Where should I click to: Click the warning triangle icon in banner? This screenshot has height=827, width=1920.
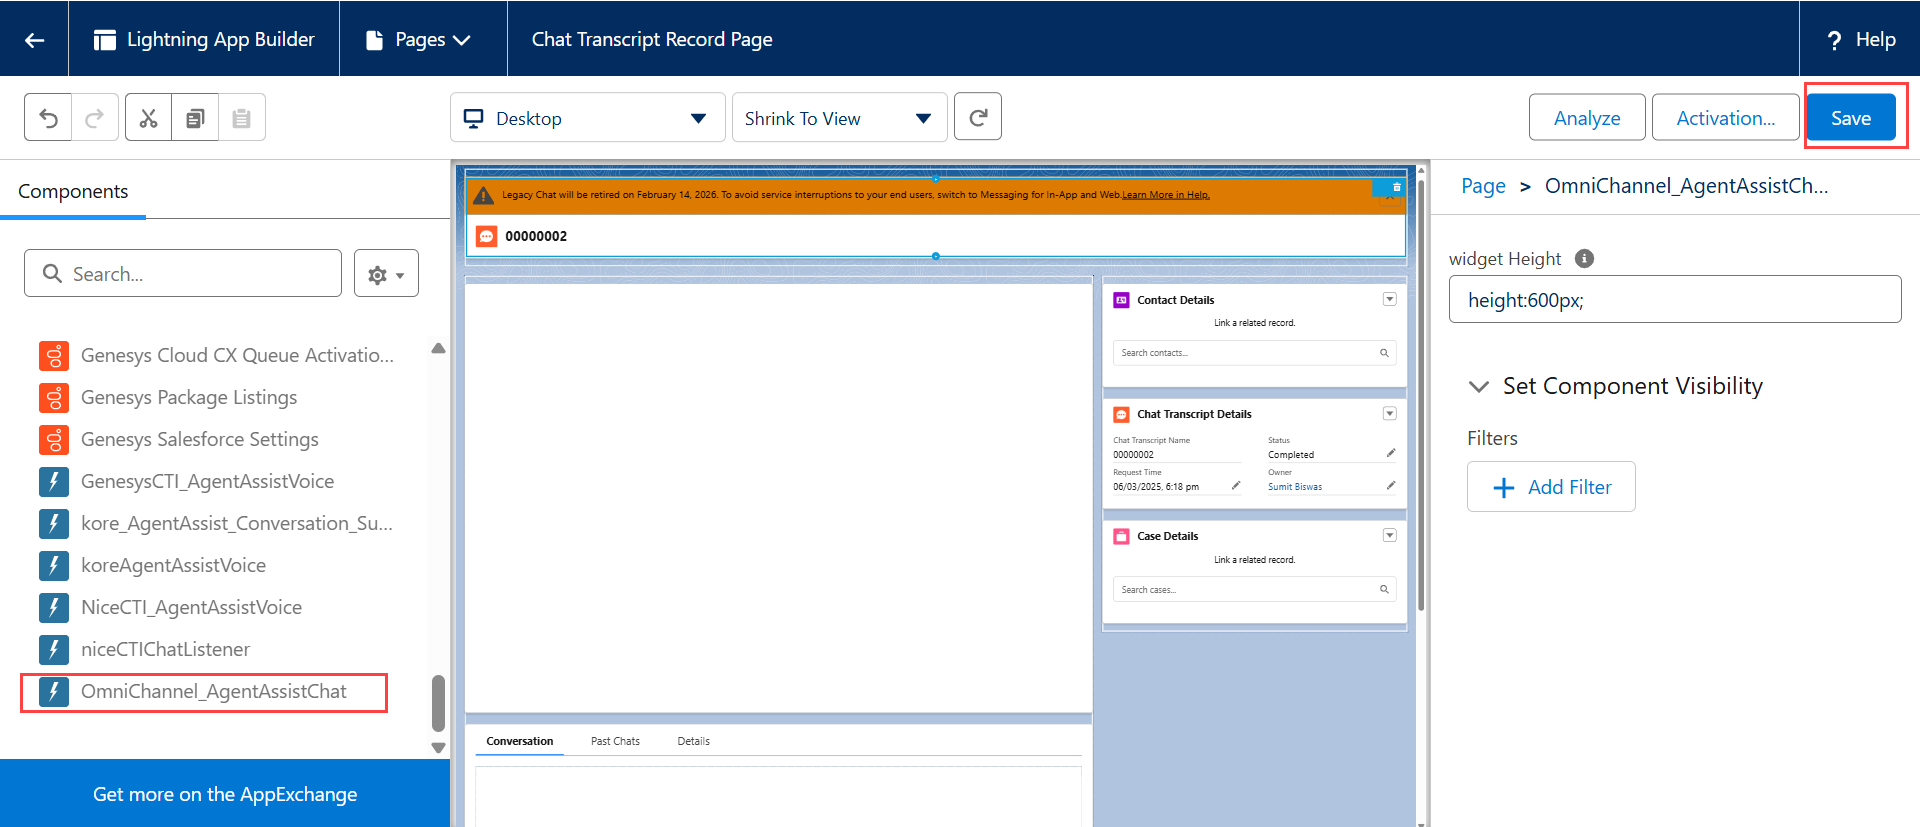coord(484,195)
